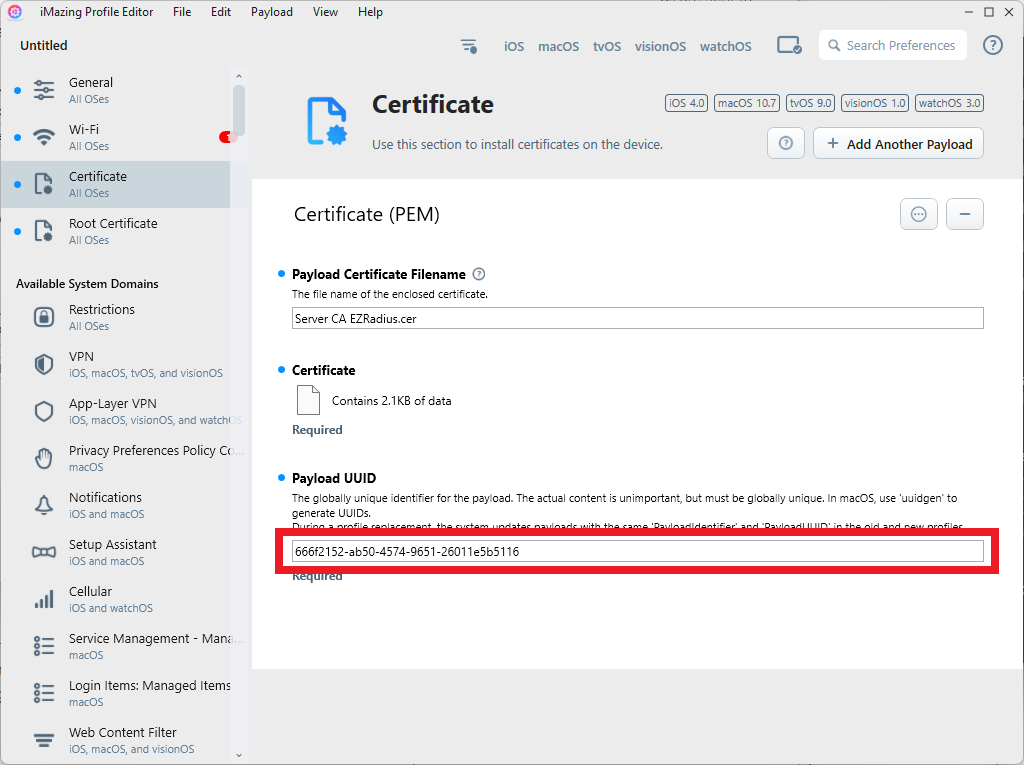Screen dimensions: 1024x765
Task: Click the Notifications bell icon
Action: click(44, 506)
